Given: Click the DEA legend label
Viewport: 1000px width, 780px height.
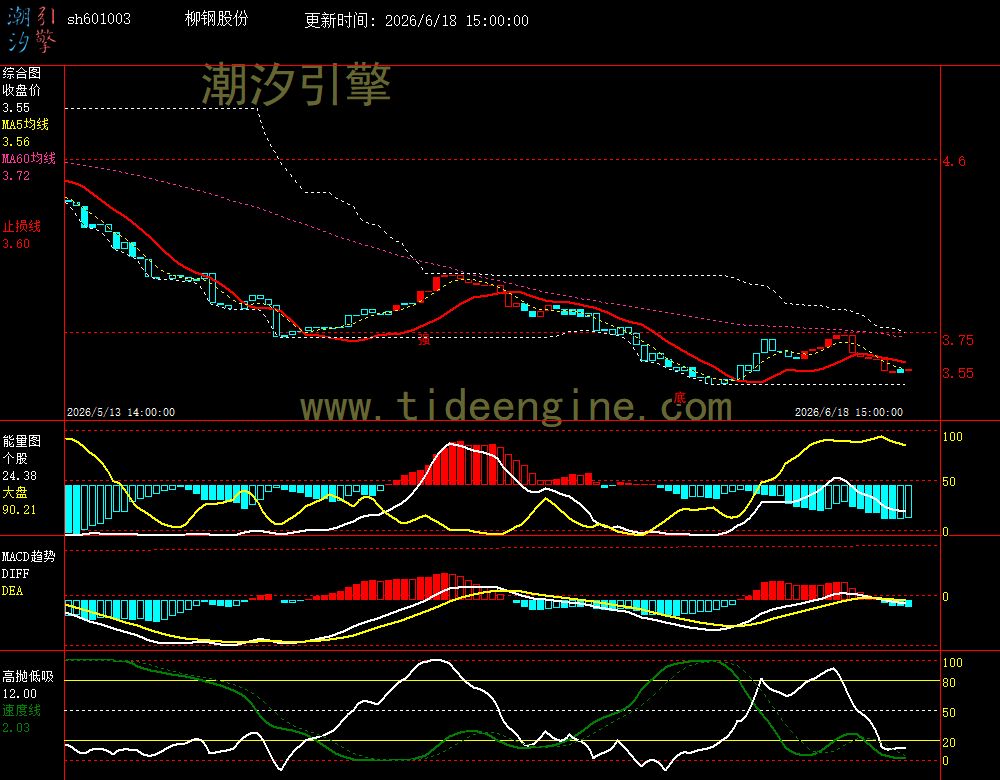Looking at the screenshot, I should click(x=12, y=591).
